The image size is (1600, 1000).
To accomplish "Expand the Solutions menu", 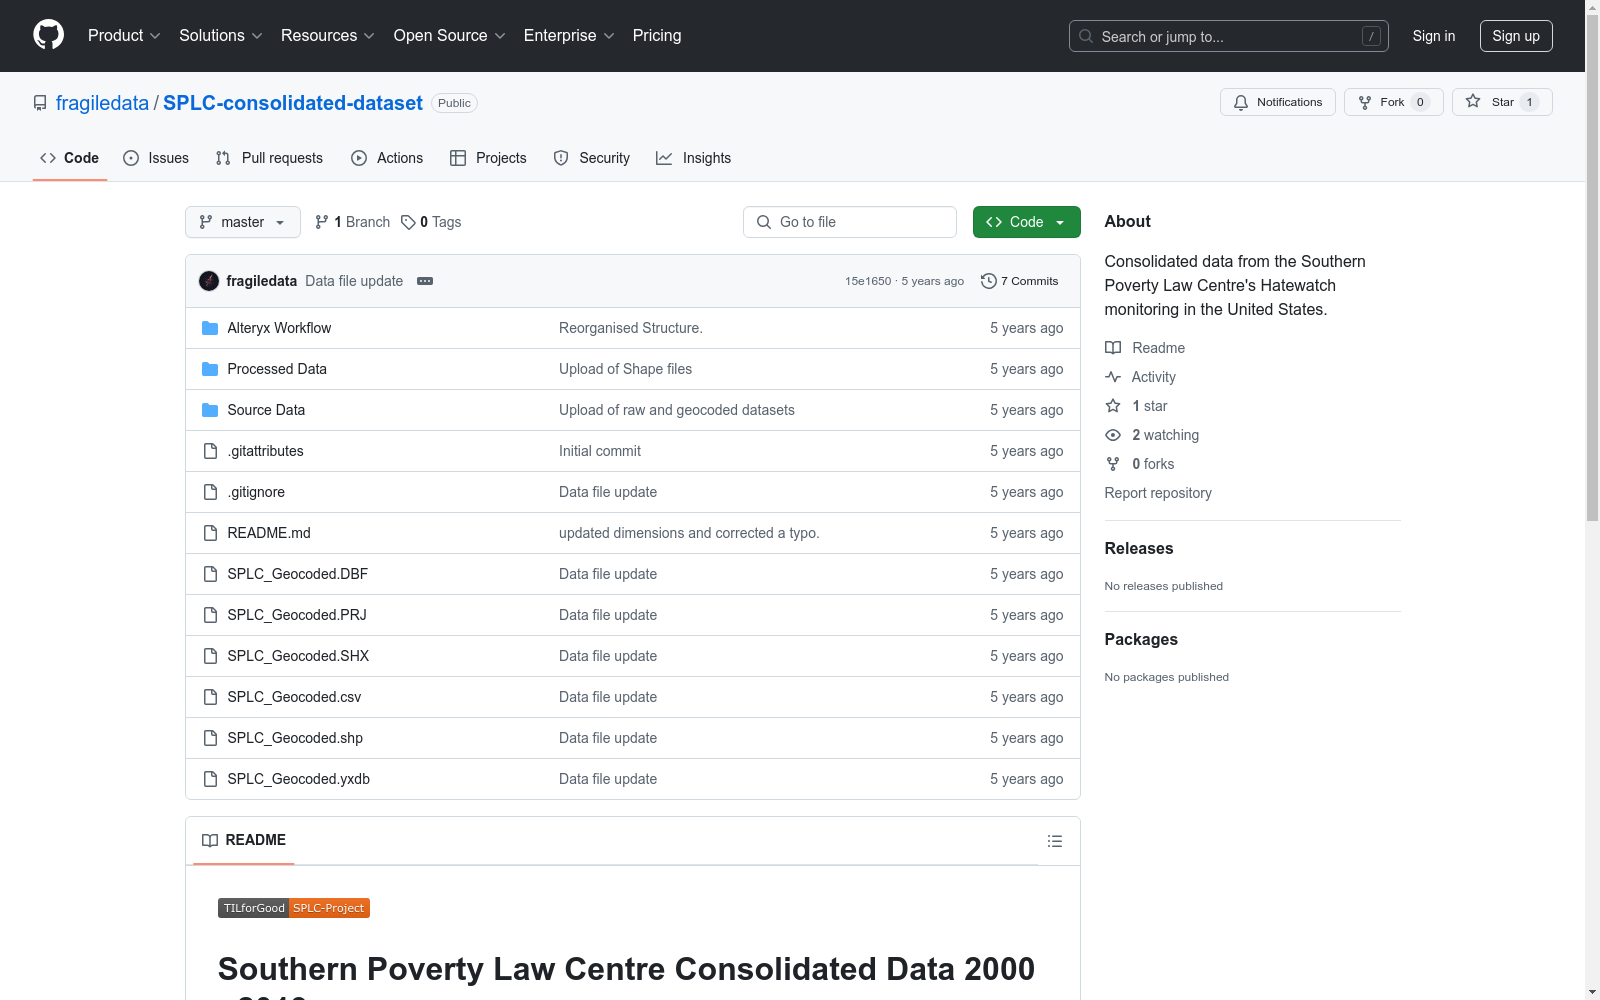I will 221,36.
